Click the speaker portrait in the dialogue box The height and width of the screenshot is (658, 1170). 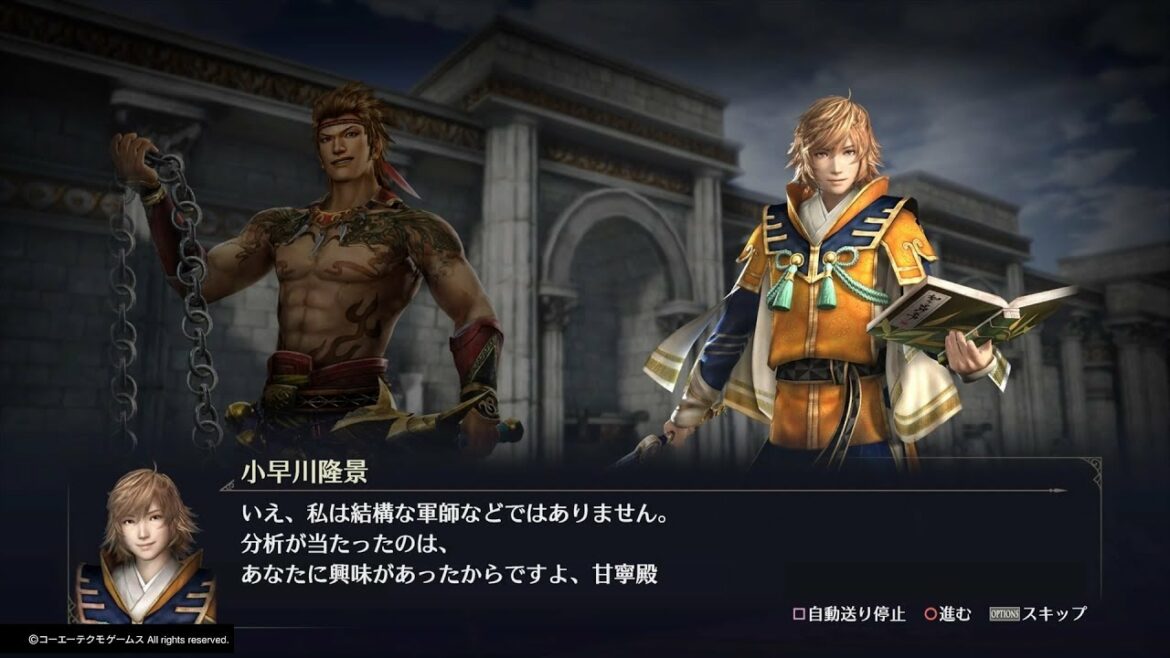(x=145, y=547)
